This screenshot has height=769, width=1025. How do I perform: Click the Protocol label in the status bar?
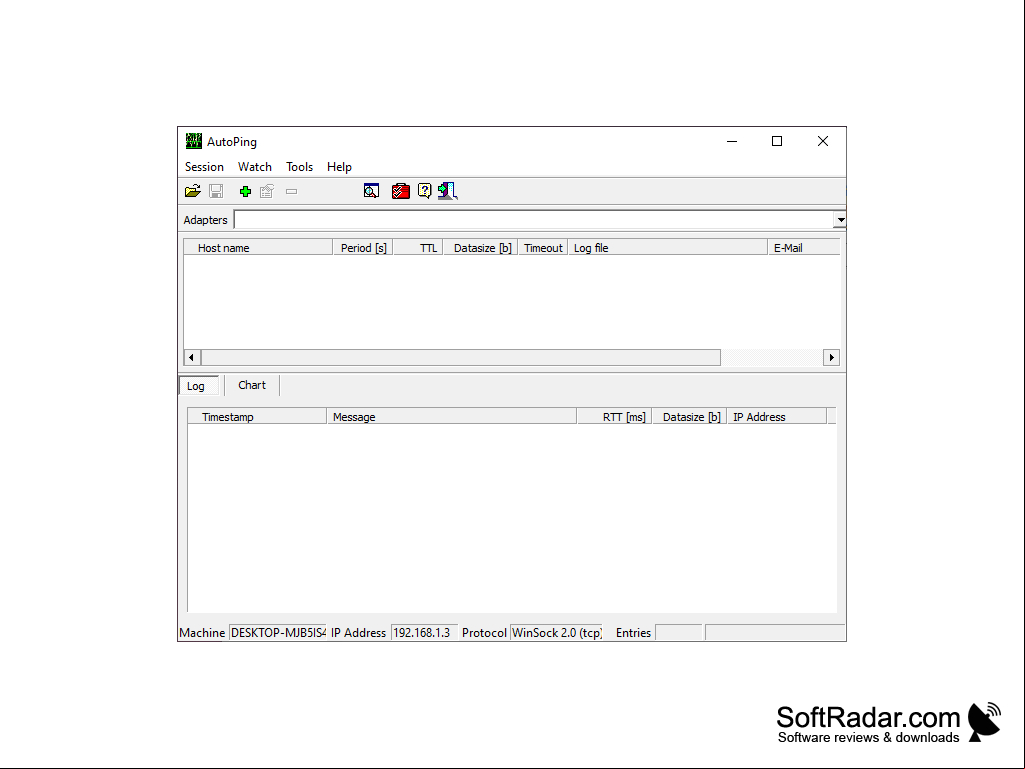coord(484,632)
